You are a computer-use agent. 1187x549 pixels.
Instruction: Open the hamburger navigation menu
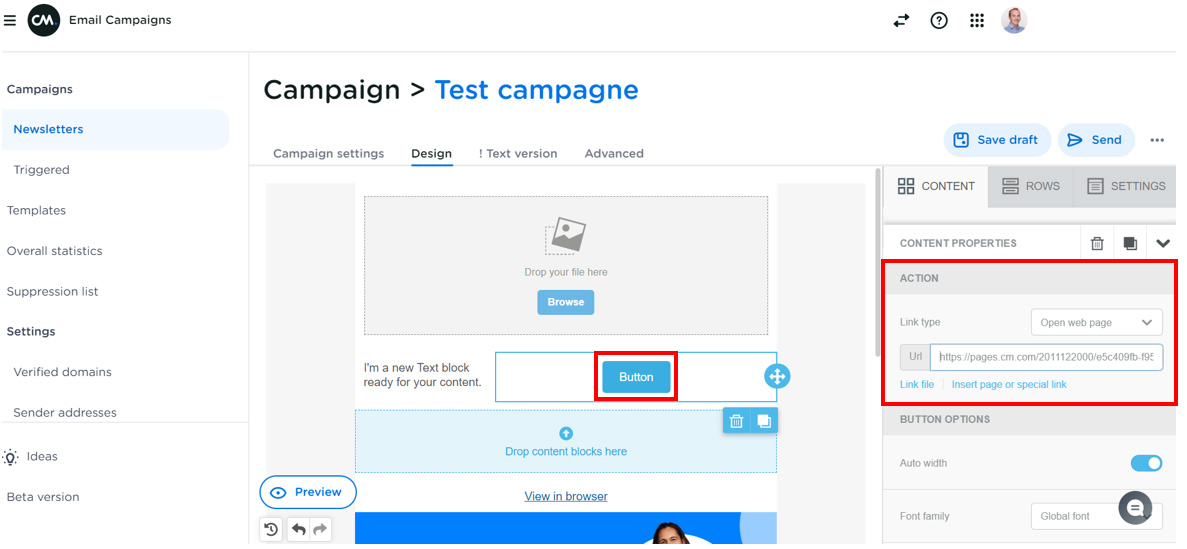[x=10, y=20]
